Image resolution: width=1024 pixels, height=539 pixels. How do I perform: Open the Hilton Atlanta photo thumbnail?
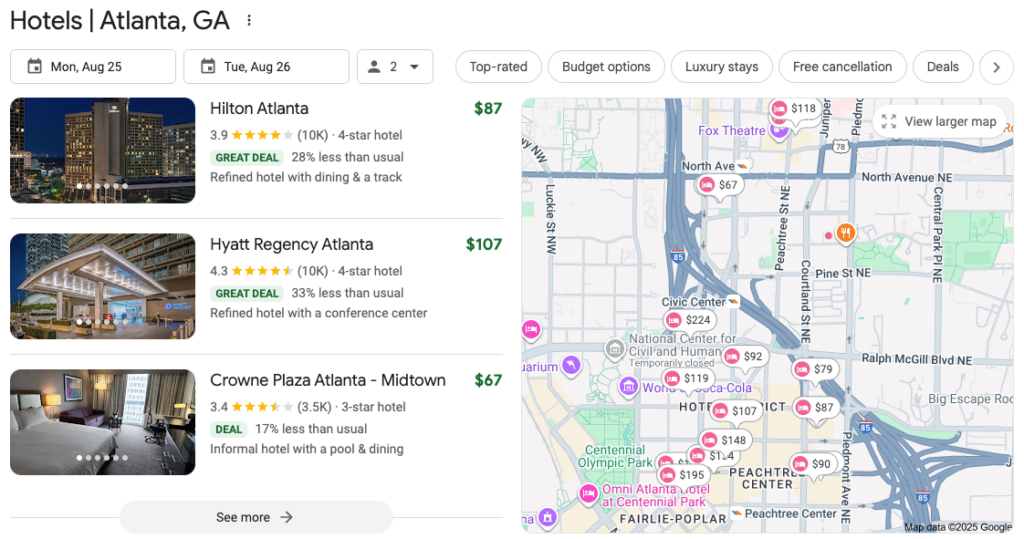click(x=103, y=150)
